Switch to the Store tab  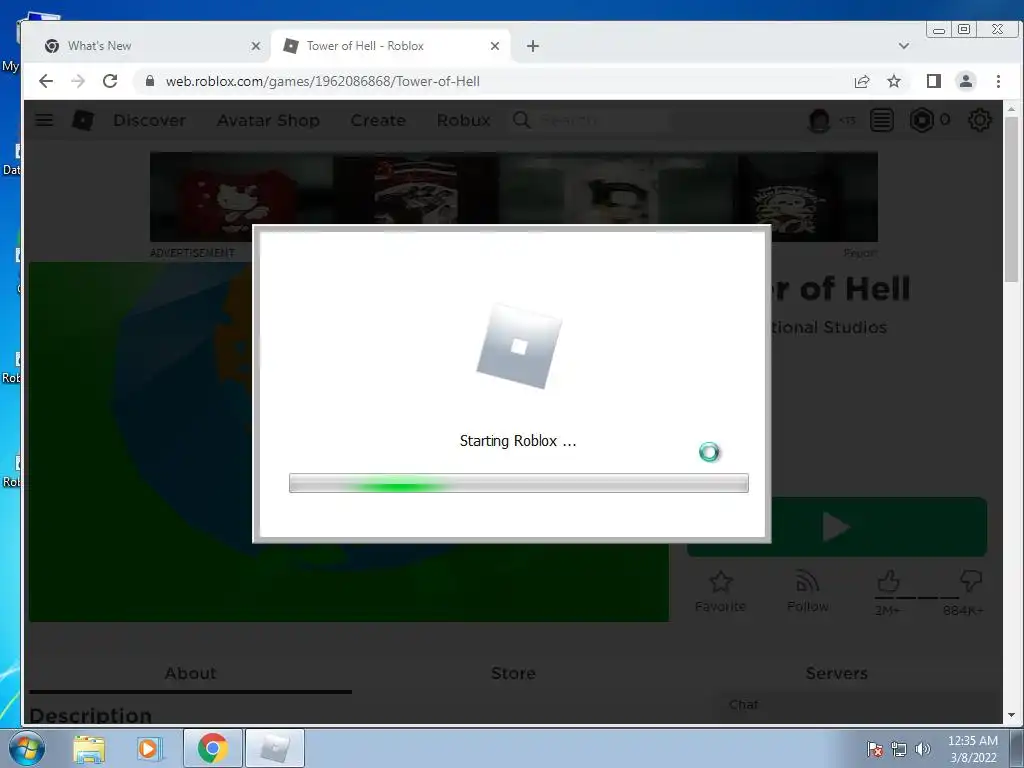click(513, 673)
